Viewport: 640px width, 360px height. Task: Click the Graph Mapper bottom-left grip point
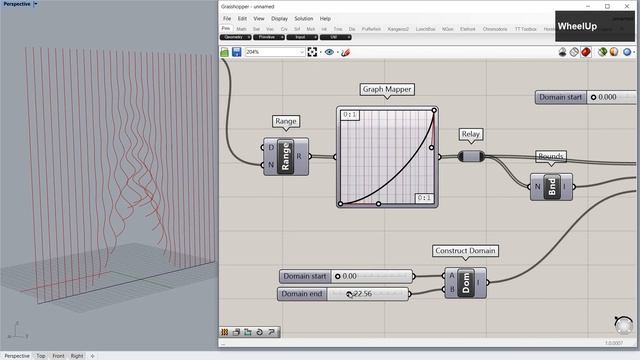pos(340,204)
